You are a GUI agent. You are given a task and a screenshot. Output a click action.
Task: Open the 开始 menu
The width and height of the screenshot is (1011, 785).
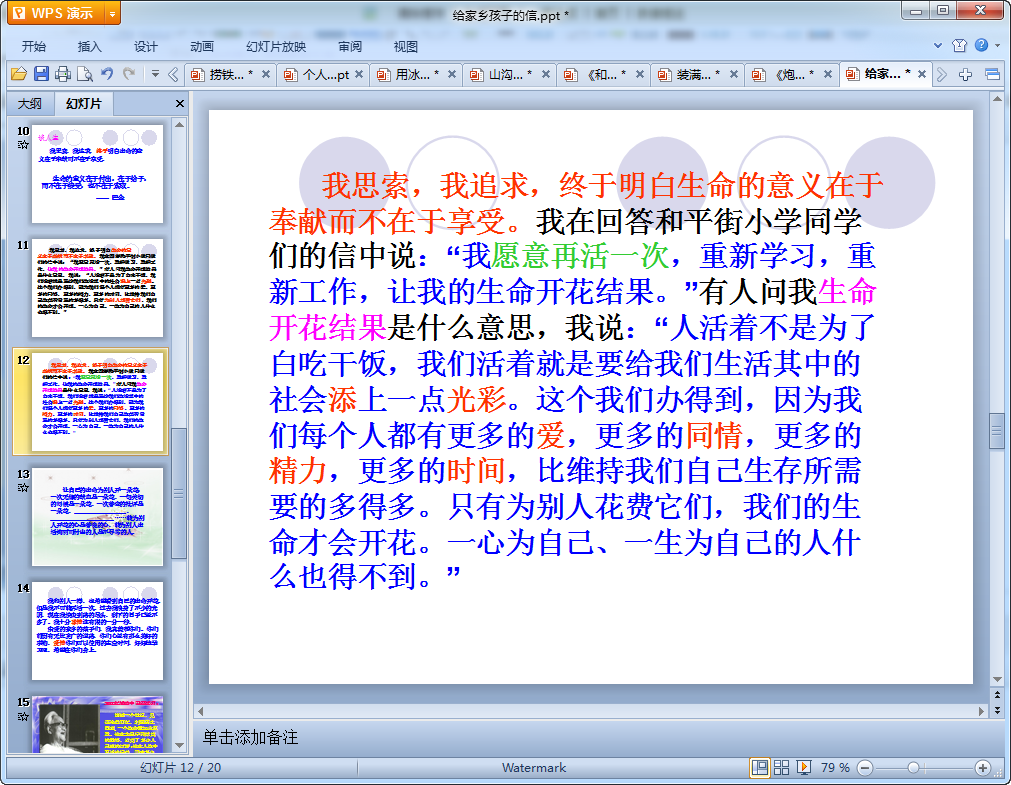pyautogui.click(x=34, y=46)
